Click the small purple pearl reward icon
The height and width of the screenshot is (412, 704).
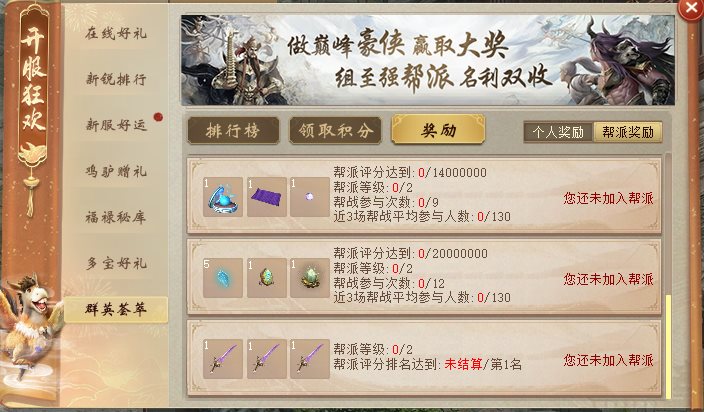click(x=310, y=197)
